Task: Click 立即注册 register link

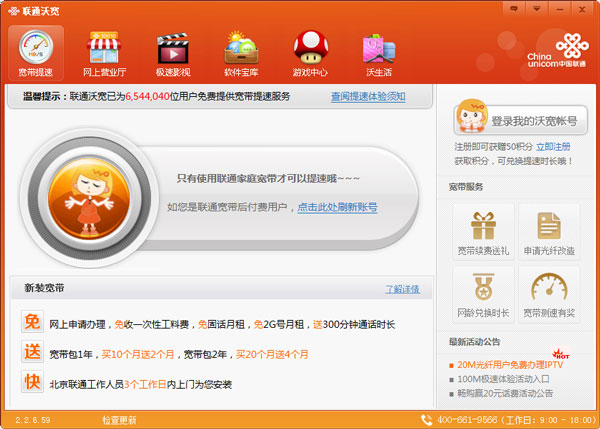Action: pyautogui.click(x=553, y=147)
